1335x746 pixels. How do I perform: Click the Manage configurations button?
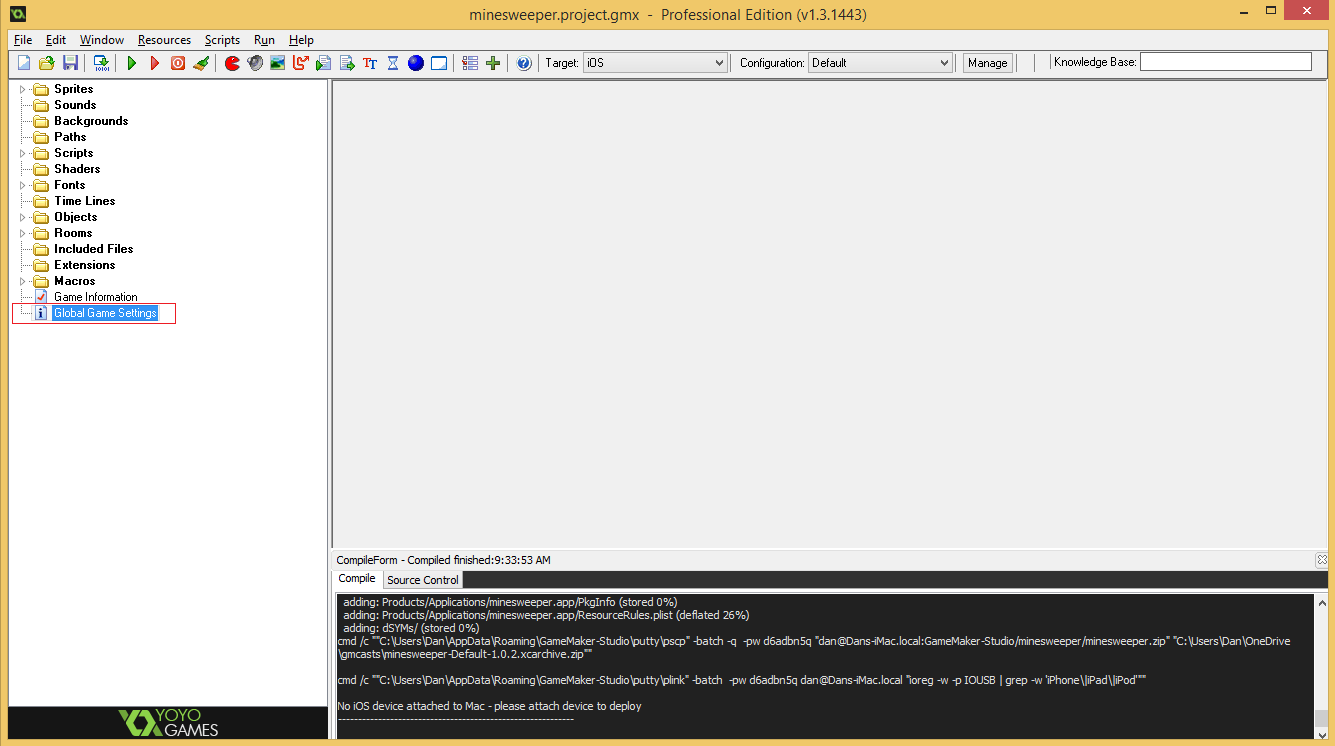[x=987, y=63]
